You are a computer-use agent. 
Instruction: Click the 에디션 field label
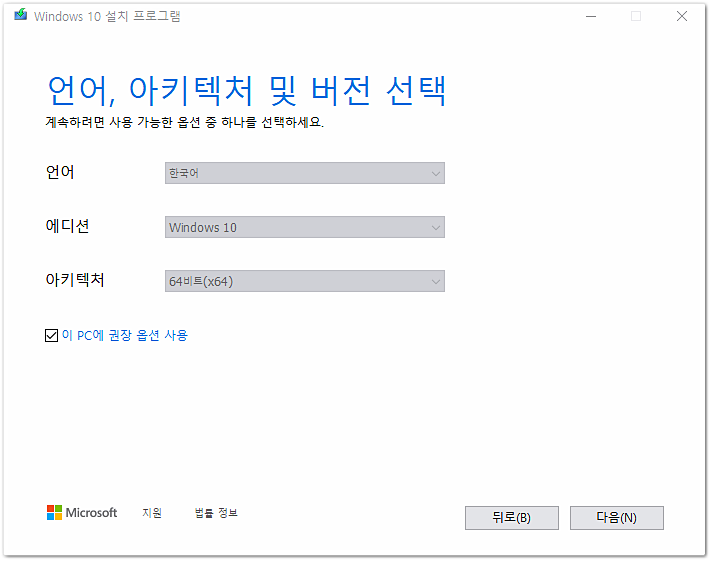click(x=67, y=225)
